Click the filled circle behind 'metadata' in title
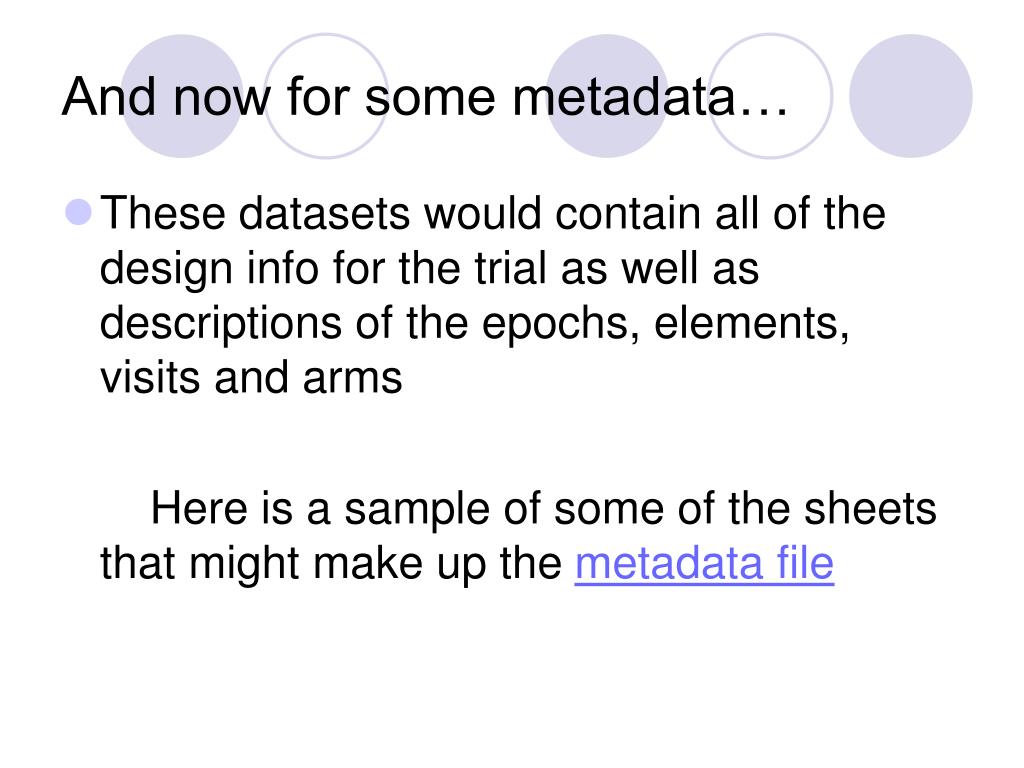The image size is (1024, 768). (x=607, y=96)
